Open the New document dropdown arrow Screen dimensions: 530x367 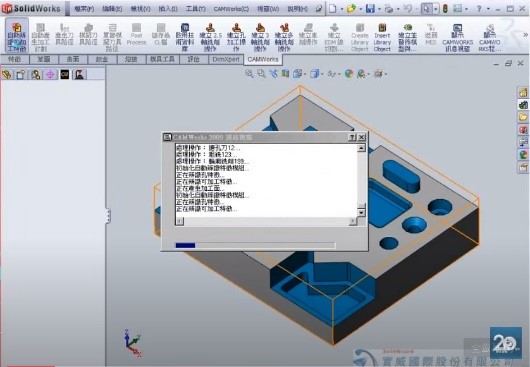pos(342,9)
